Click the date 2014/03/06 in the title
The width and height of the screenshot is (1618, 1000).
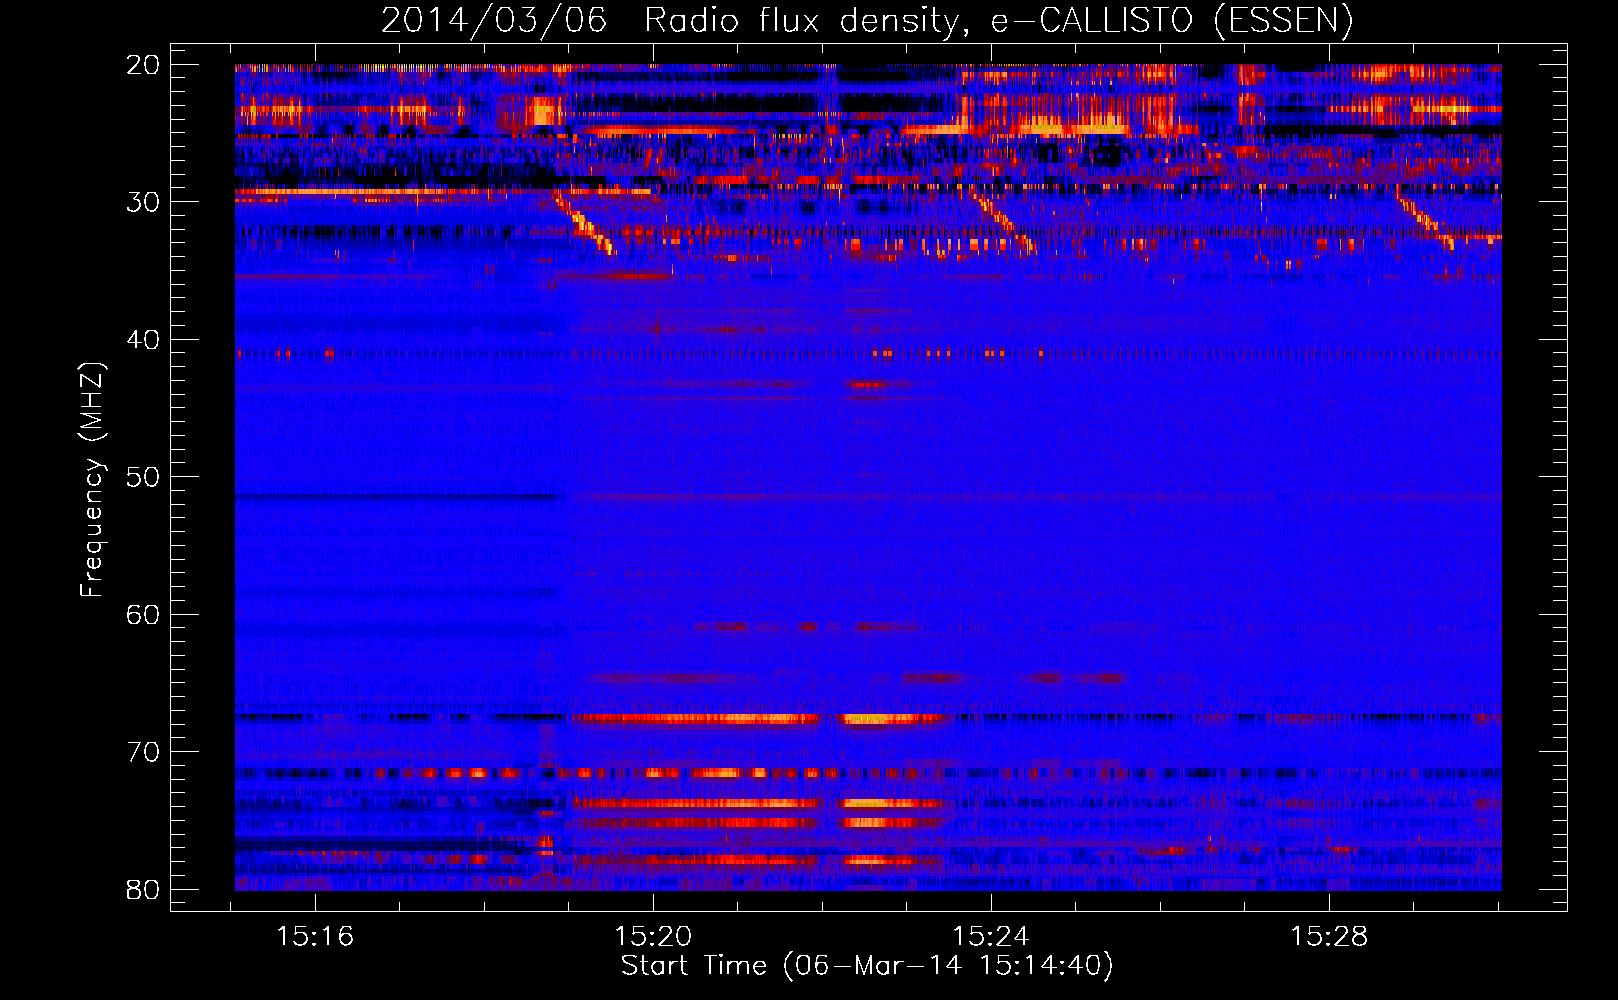point(494,20)
